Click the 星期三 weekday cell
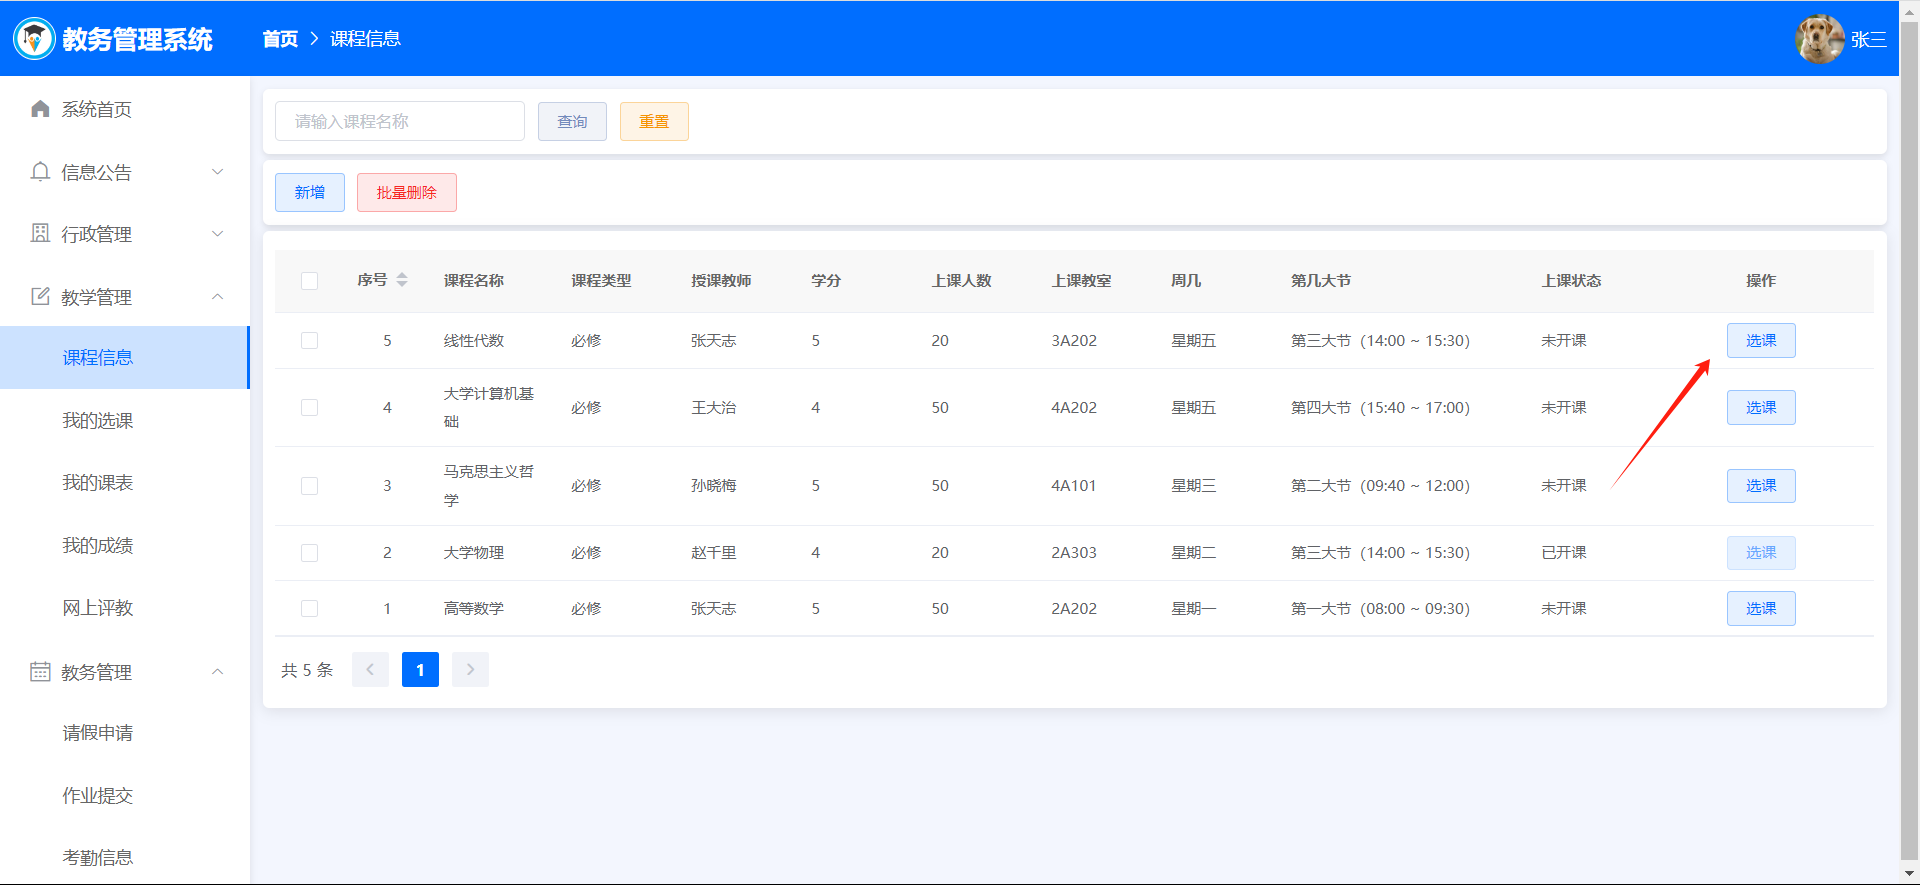The height and width of the screenshot is (885, 1920). 1194,486
